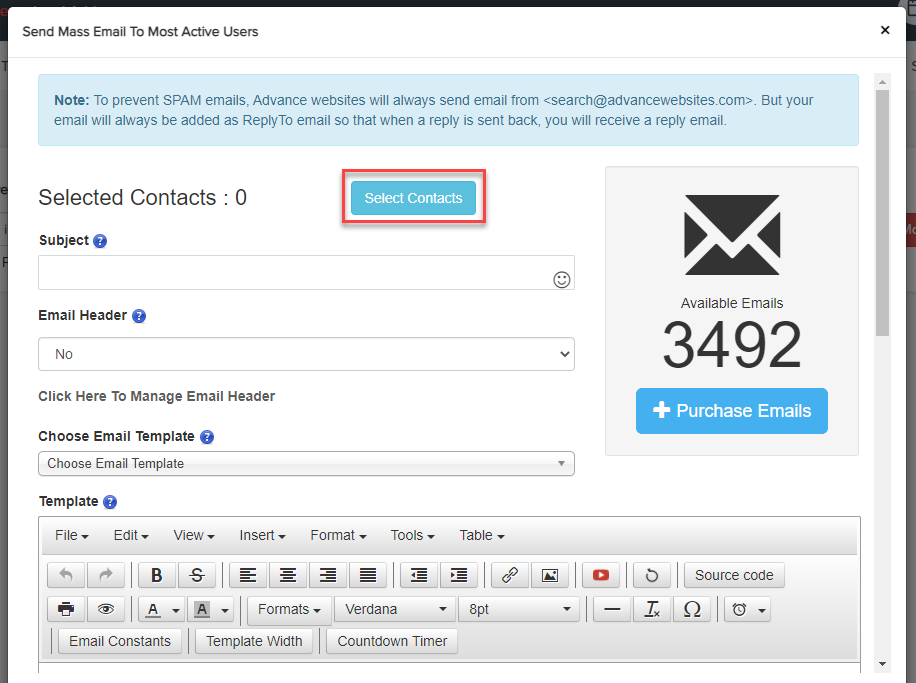Image resolution: width=916 pixels, height=683 pixels.
Task: Click the clear formatting icon
Action: 652,609
